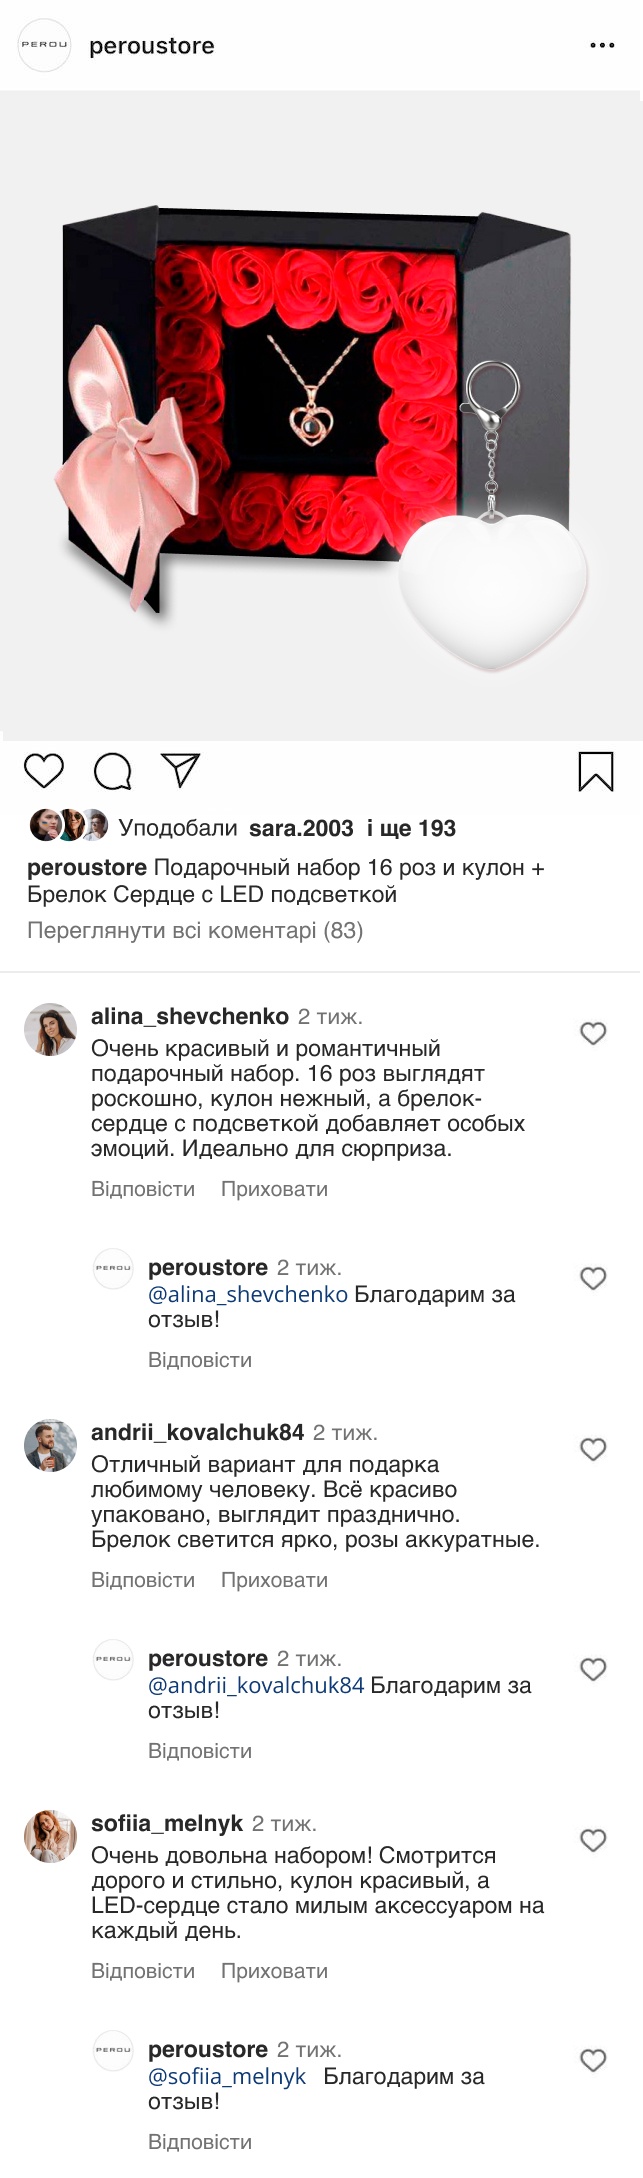The image size is (643, 2178).
Task: Click the rose gift box product image
Action: pos(320,415)
